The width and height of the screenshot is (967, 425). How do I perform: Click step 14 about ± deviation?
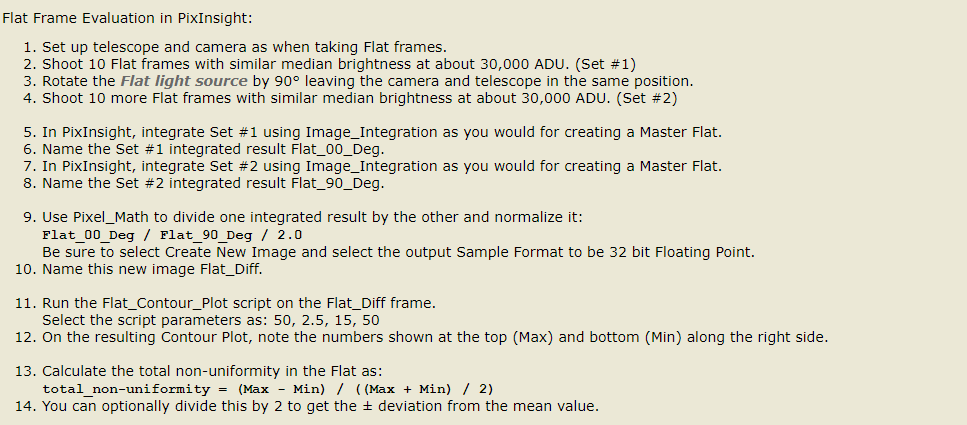click(x=320, y=406)
